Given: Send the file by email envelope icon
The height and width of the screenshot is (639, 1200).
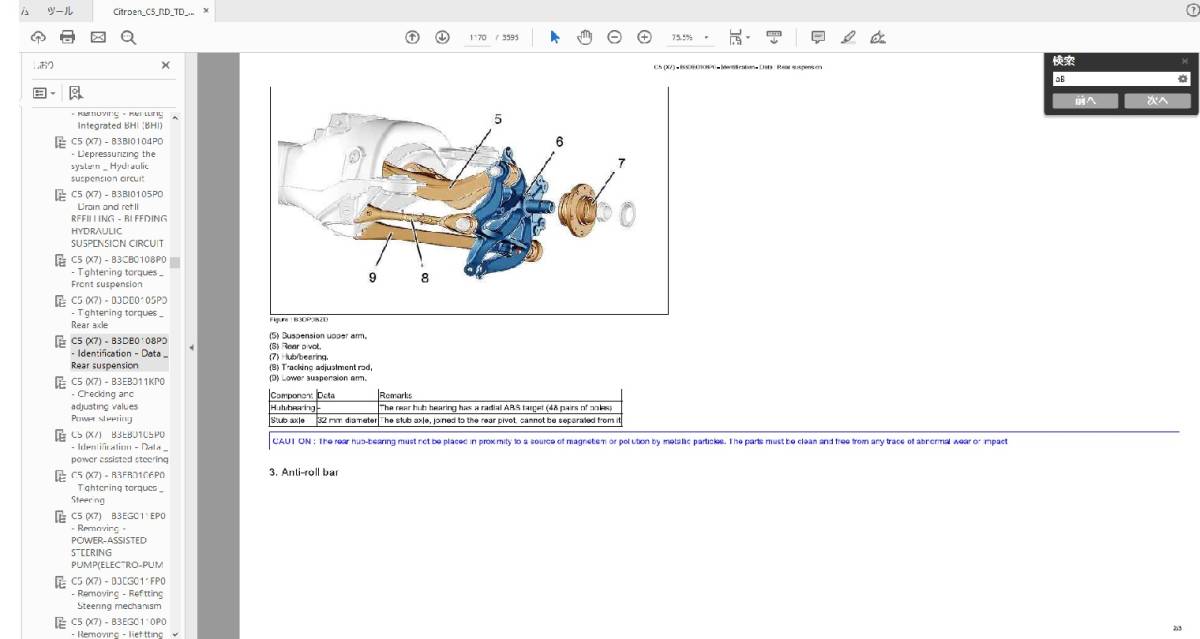Looking at the screenshot, I should 98,37.
